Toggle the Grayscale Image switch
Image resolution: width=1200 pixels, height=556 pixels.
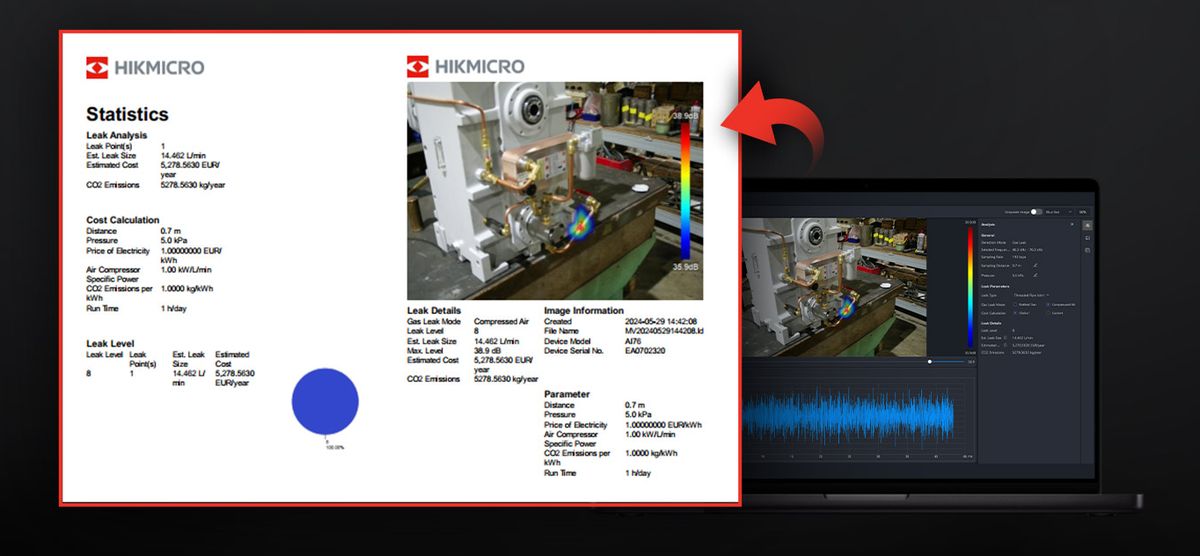point(1036,212)
